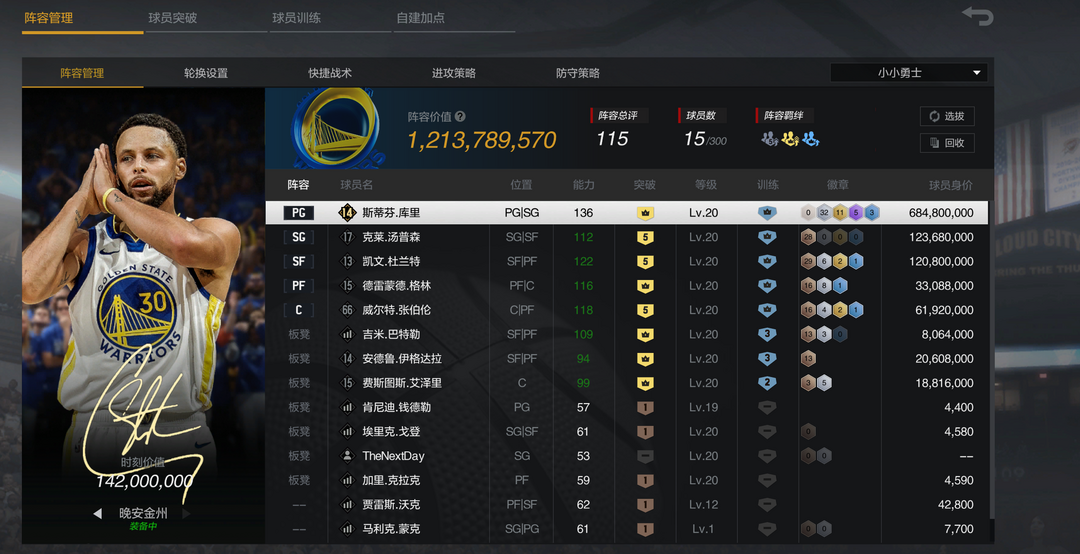Switch to the 球员训练 tab

click(x=296, y=18)
